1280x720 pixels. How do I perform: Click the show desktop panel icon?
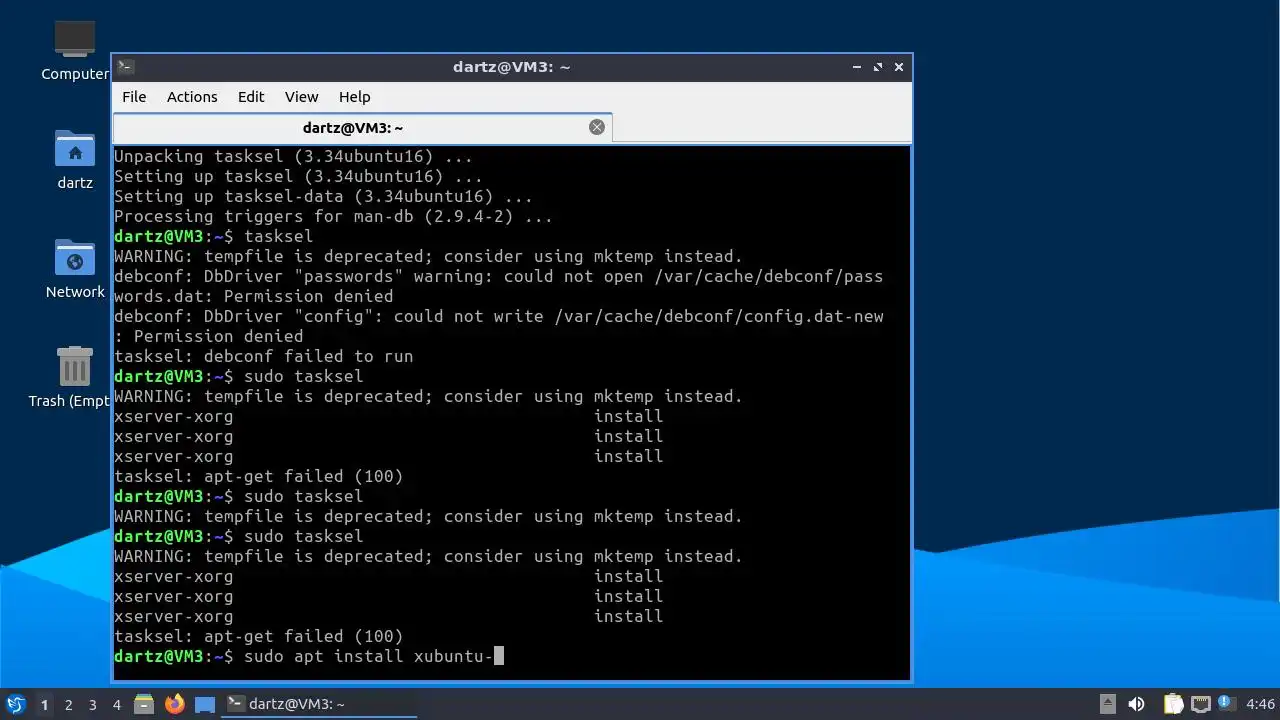[205, 704]
